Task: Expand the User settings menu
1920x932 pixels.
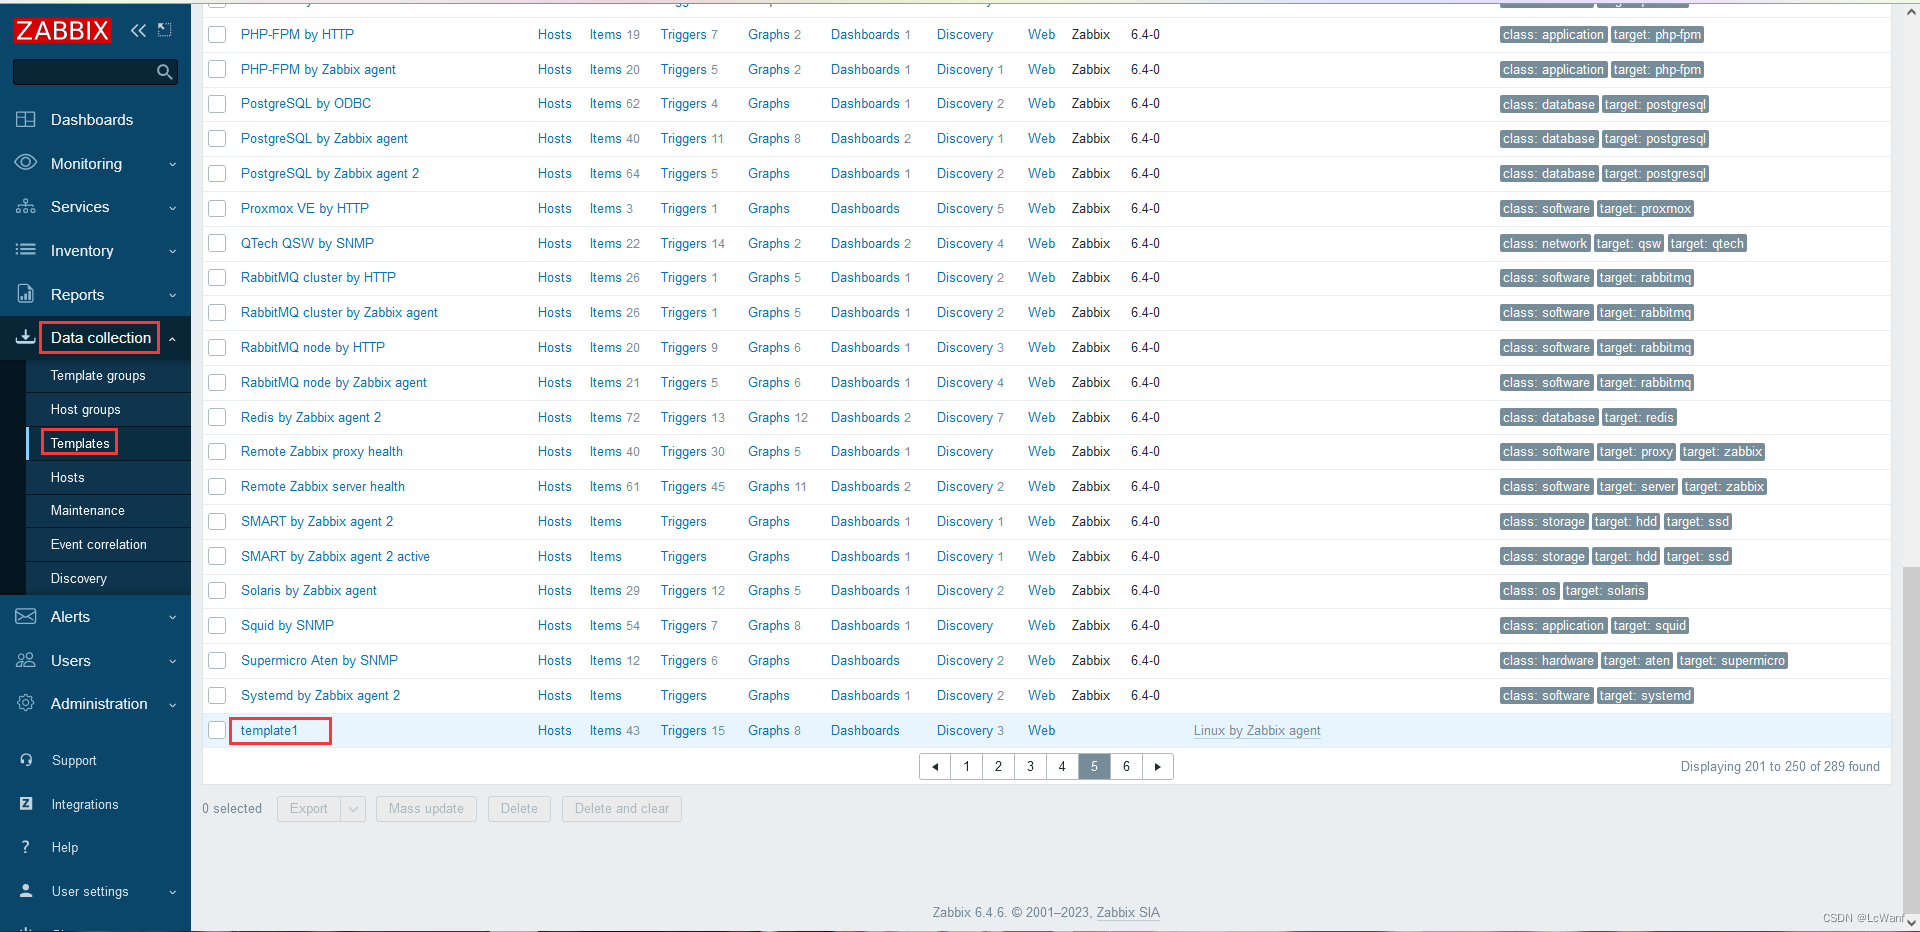Action: tap(173, 892)
